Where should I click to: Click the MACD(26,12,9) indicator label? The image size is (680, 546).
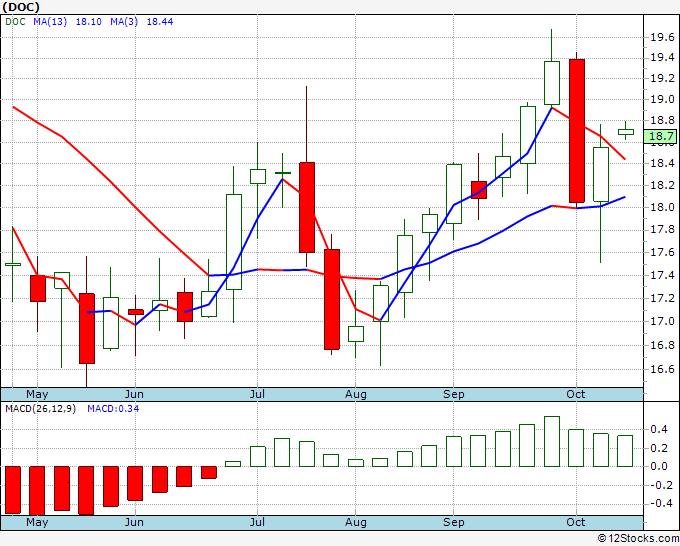pyautogui.click(x=40, y=409)
